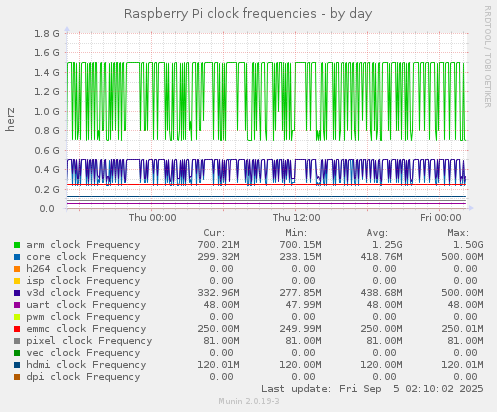This screenshot has width=497, height=412.
Task: Click the 'dpi clock Frequency' label
Action: (x=83, y=377)
